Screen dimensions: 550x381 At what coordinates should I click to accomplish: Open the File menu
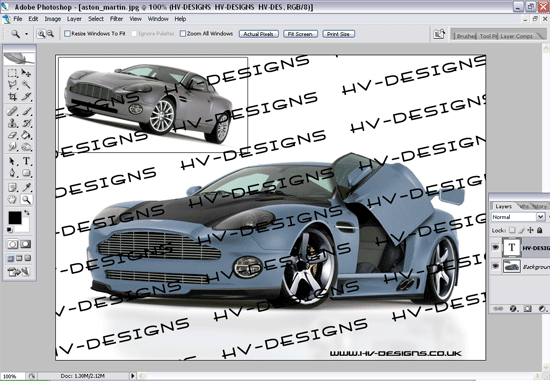click(18, 19)
